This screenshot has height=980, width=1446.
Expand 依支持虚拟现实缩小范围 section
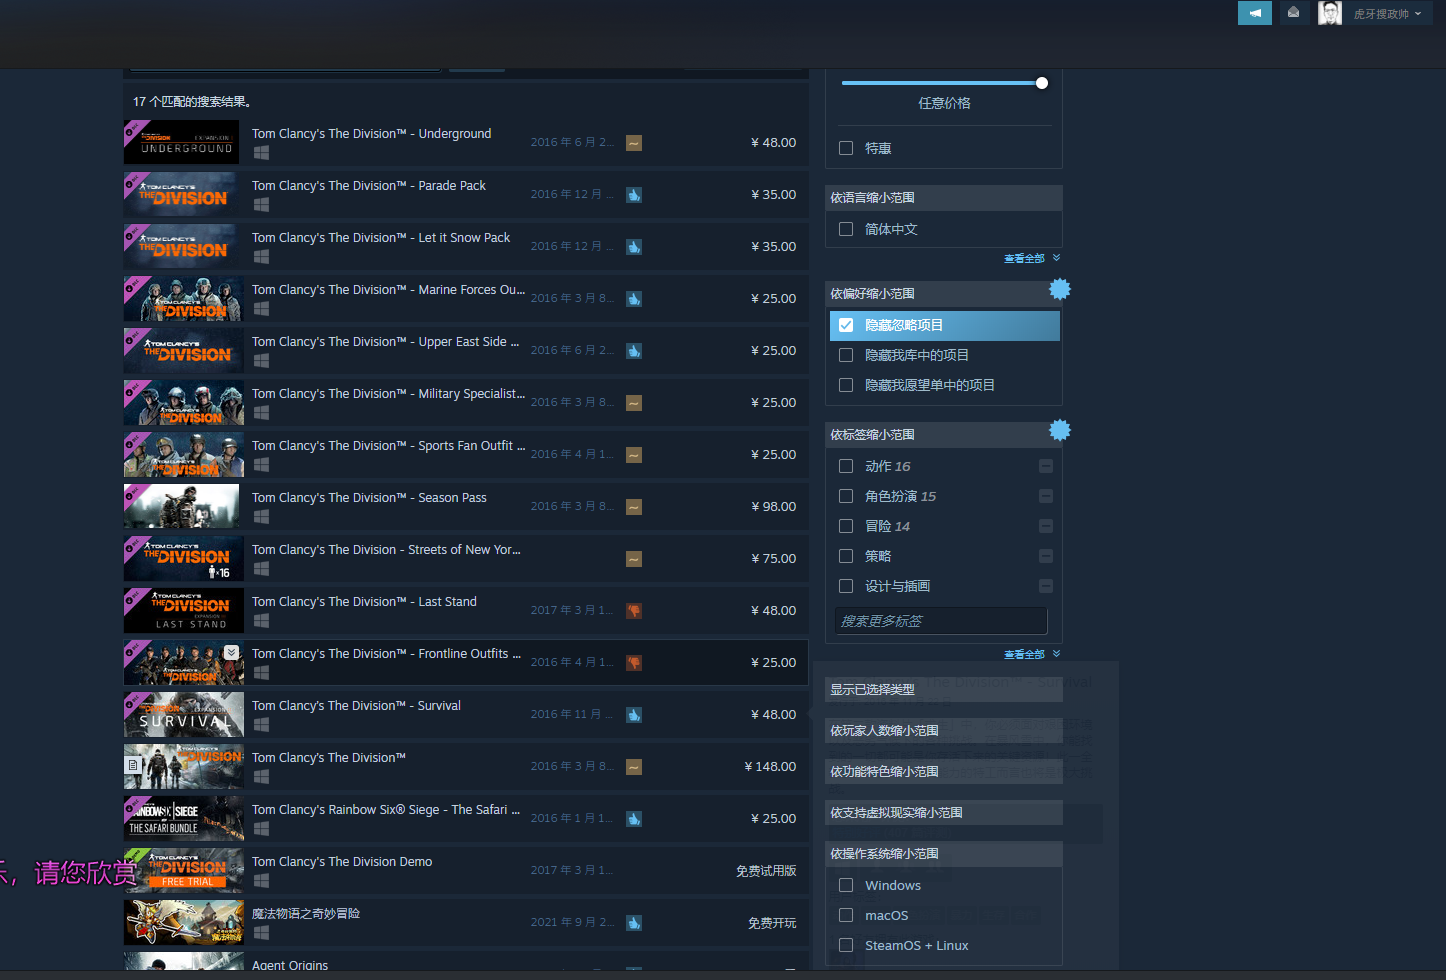(944, 812)
